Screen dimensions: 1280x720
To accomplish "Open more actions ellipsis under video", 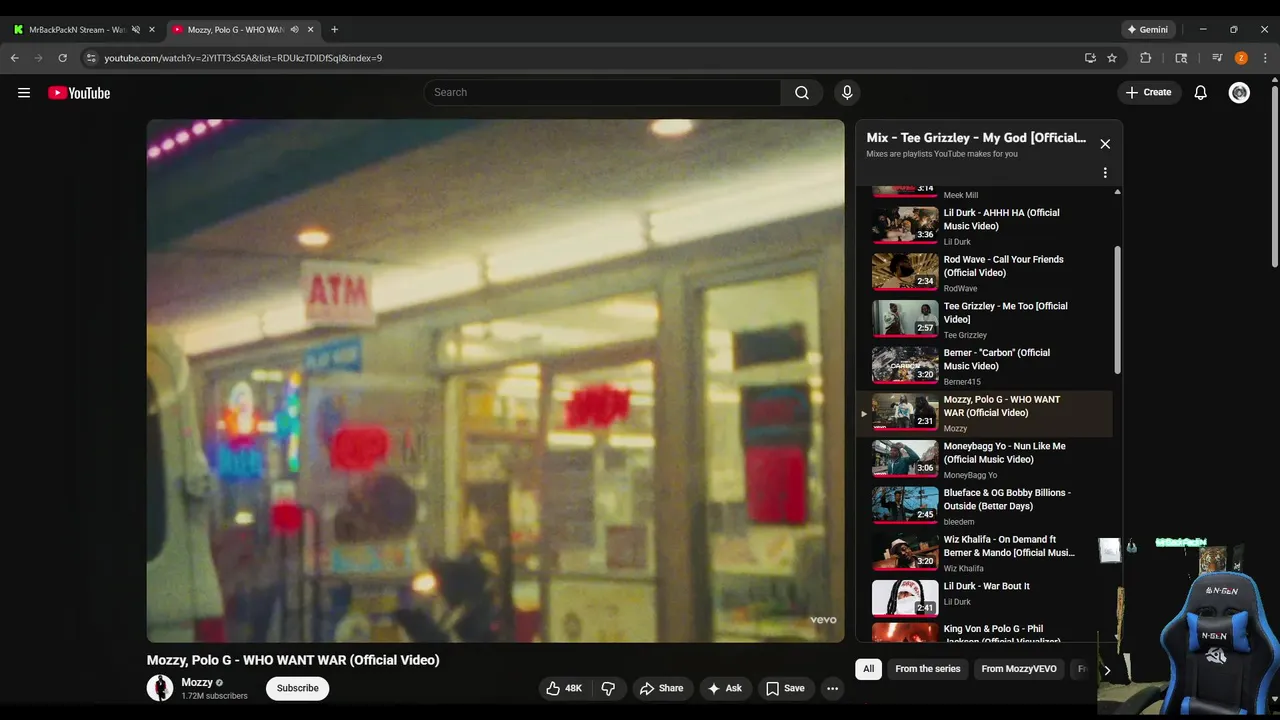I will pos(832,688).
